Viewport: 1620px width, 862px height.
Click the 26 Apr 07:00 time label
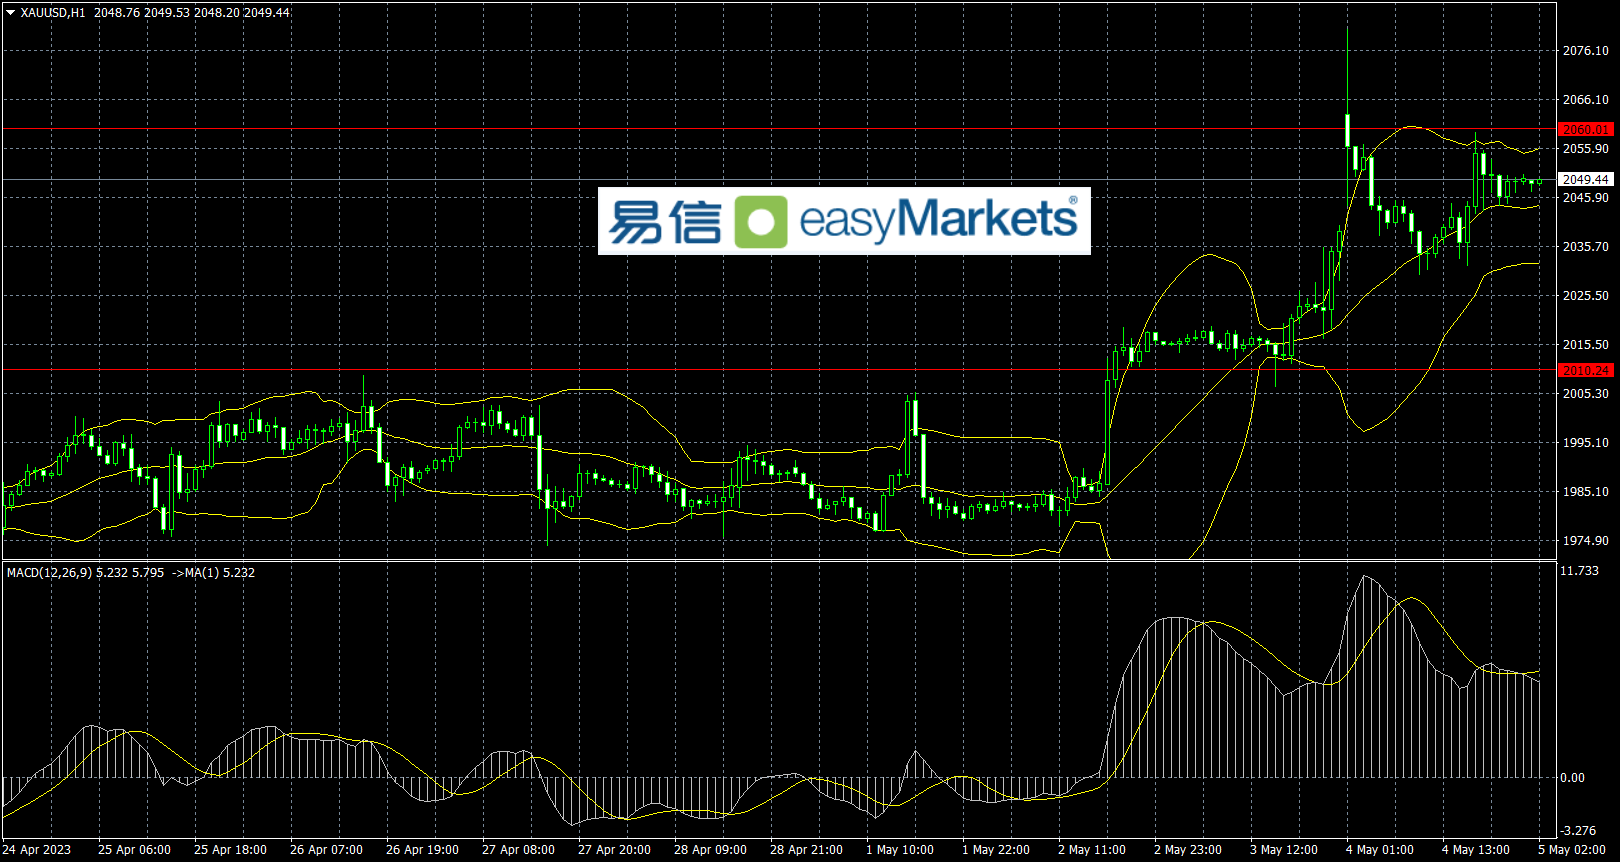click(326, 850)
